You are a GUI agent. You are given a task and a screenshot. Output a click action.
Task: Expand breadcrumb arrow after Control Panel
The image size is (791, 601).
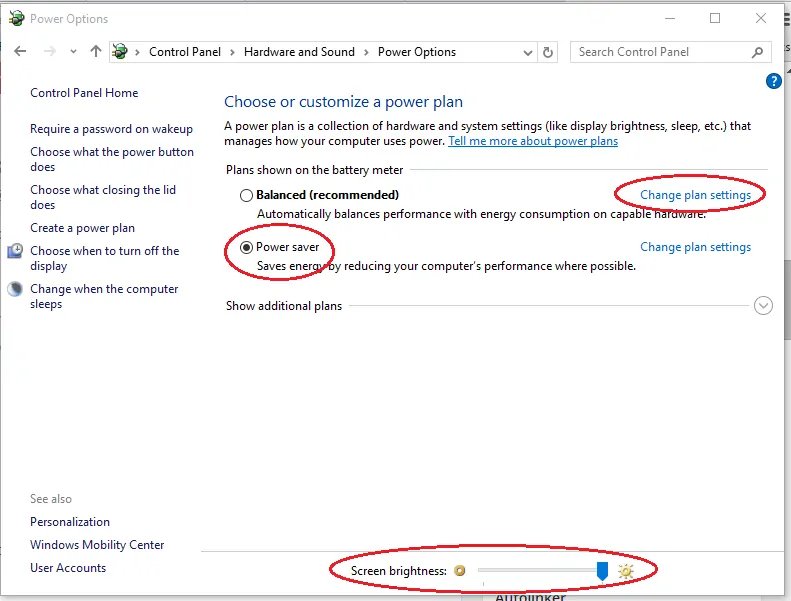pyautogui.click(x=232, y=52)
